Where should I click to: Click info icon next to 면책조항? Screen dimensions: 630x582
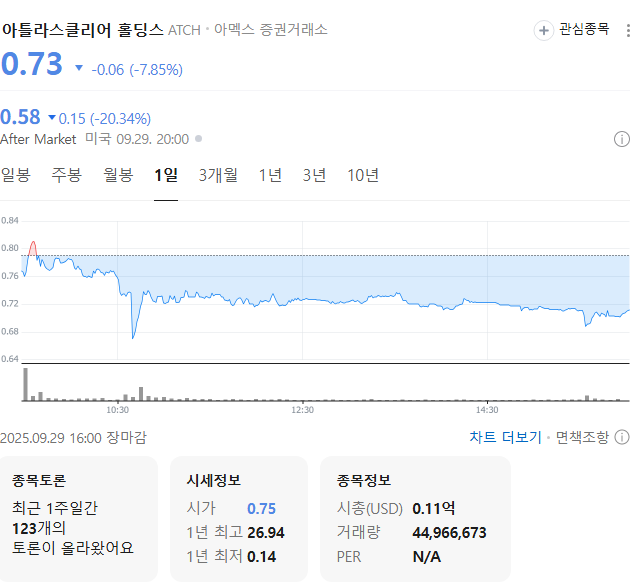pos(621,437)
